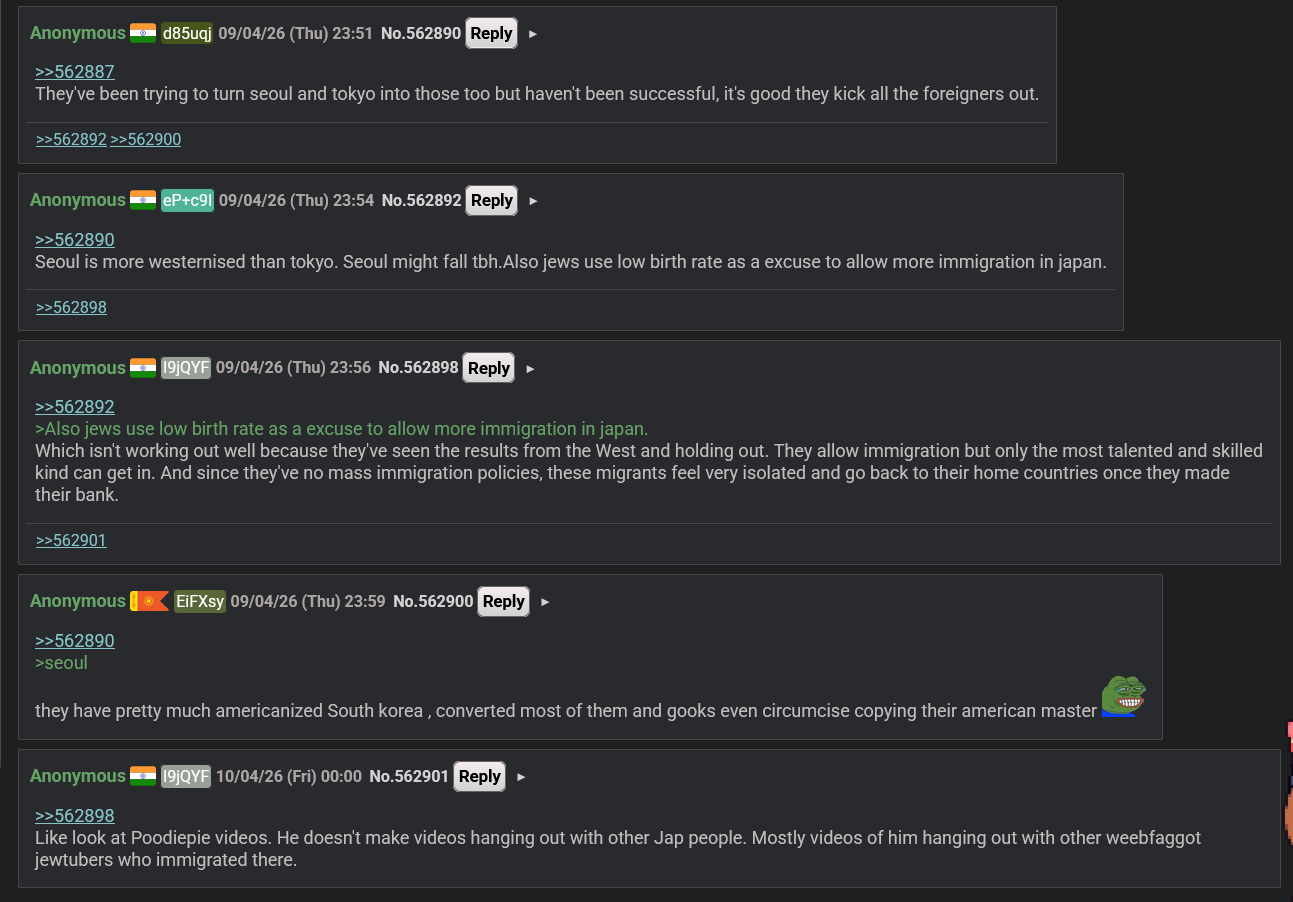Open post menu arrow for No.562900
The height and width of the screenshot is (902, 1293).
(545, 602)
